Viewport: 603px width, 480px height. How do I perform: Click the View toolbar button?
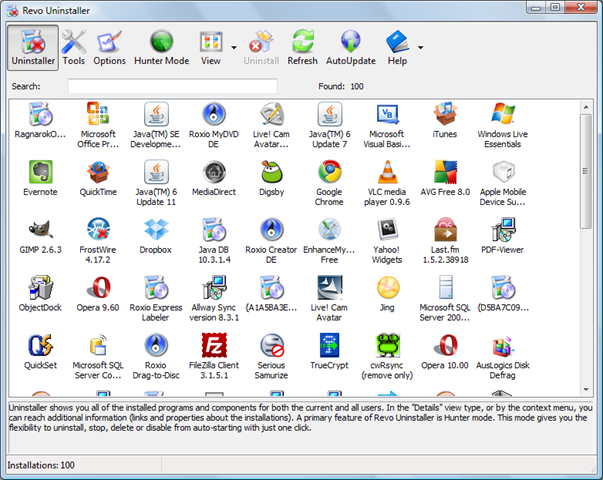(211, 48)
